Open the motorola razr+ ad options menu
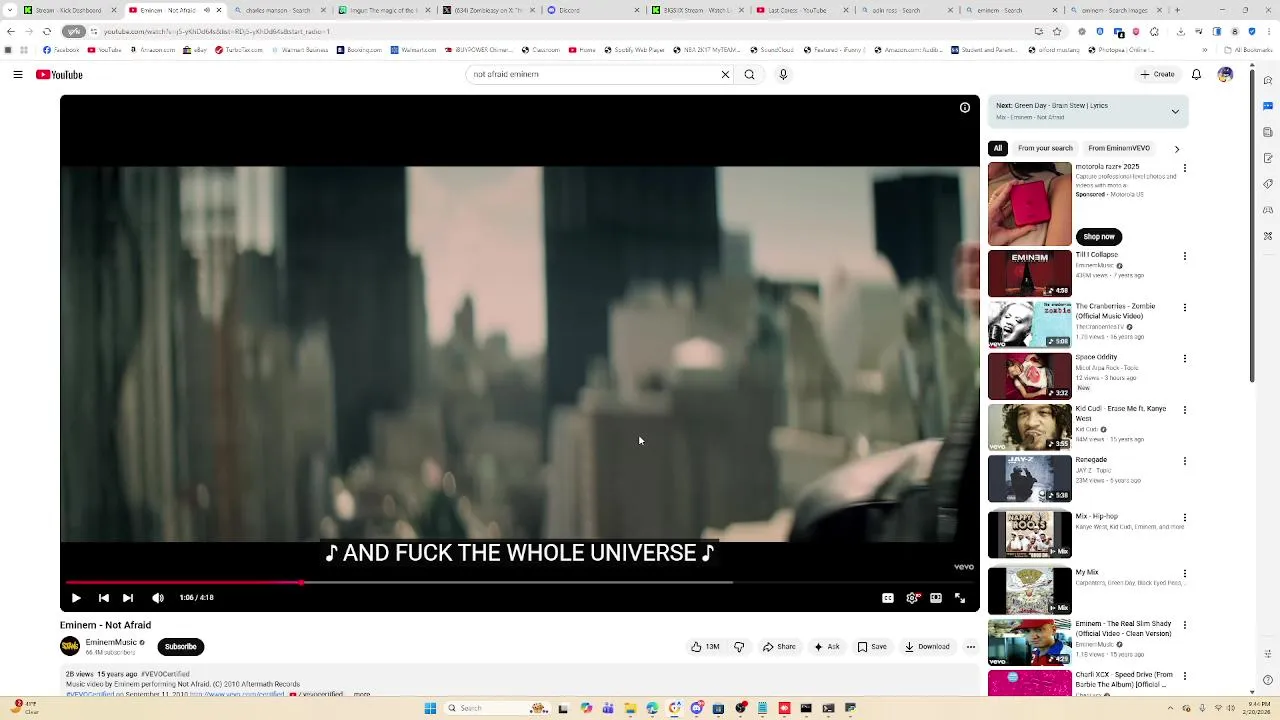 1185,168
